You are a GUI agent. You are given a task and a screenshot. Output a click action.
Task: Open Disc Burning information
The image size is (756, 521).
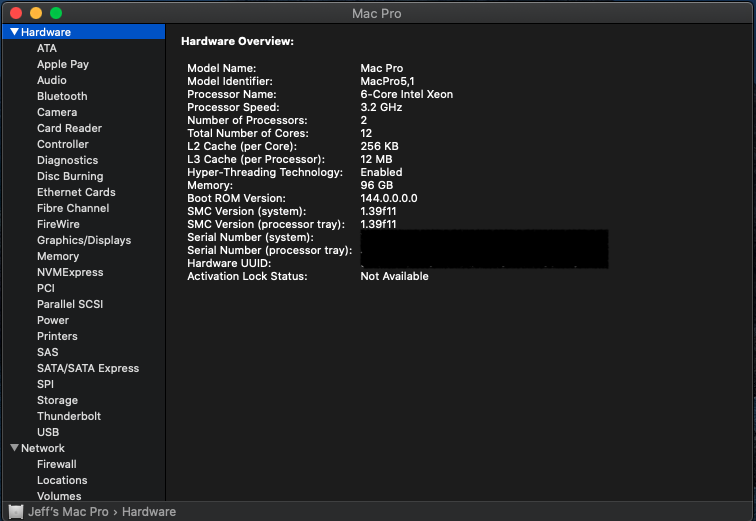pyautogui.click(x=70, y=176)
